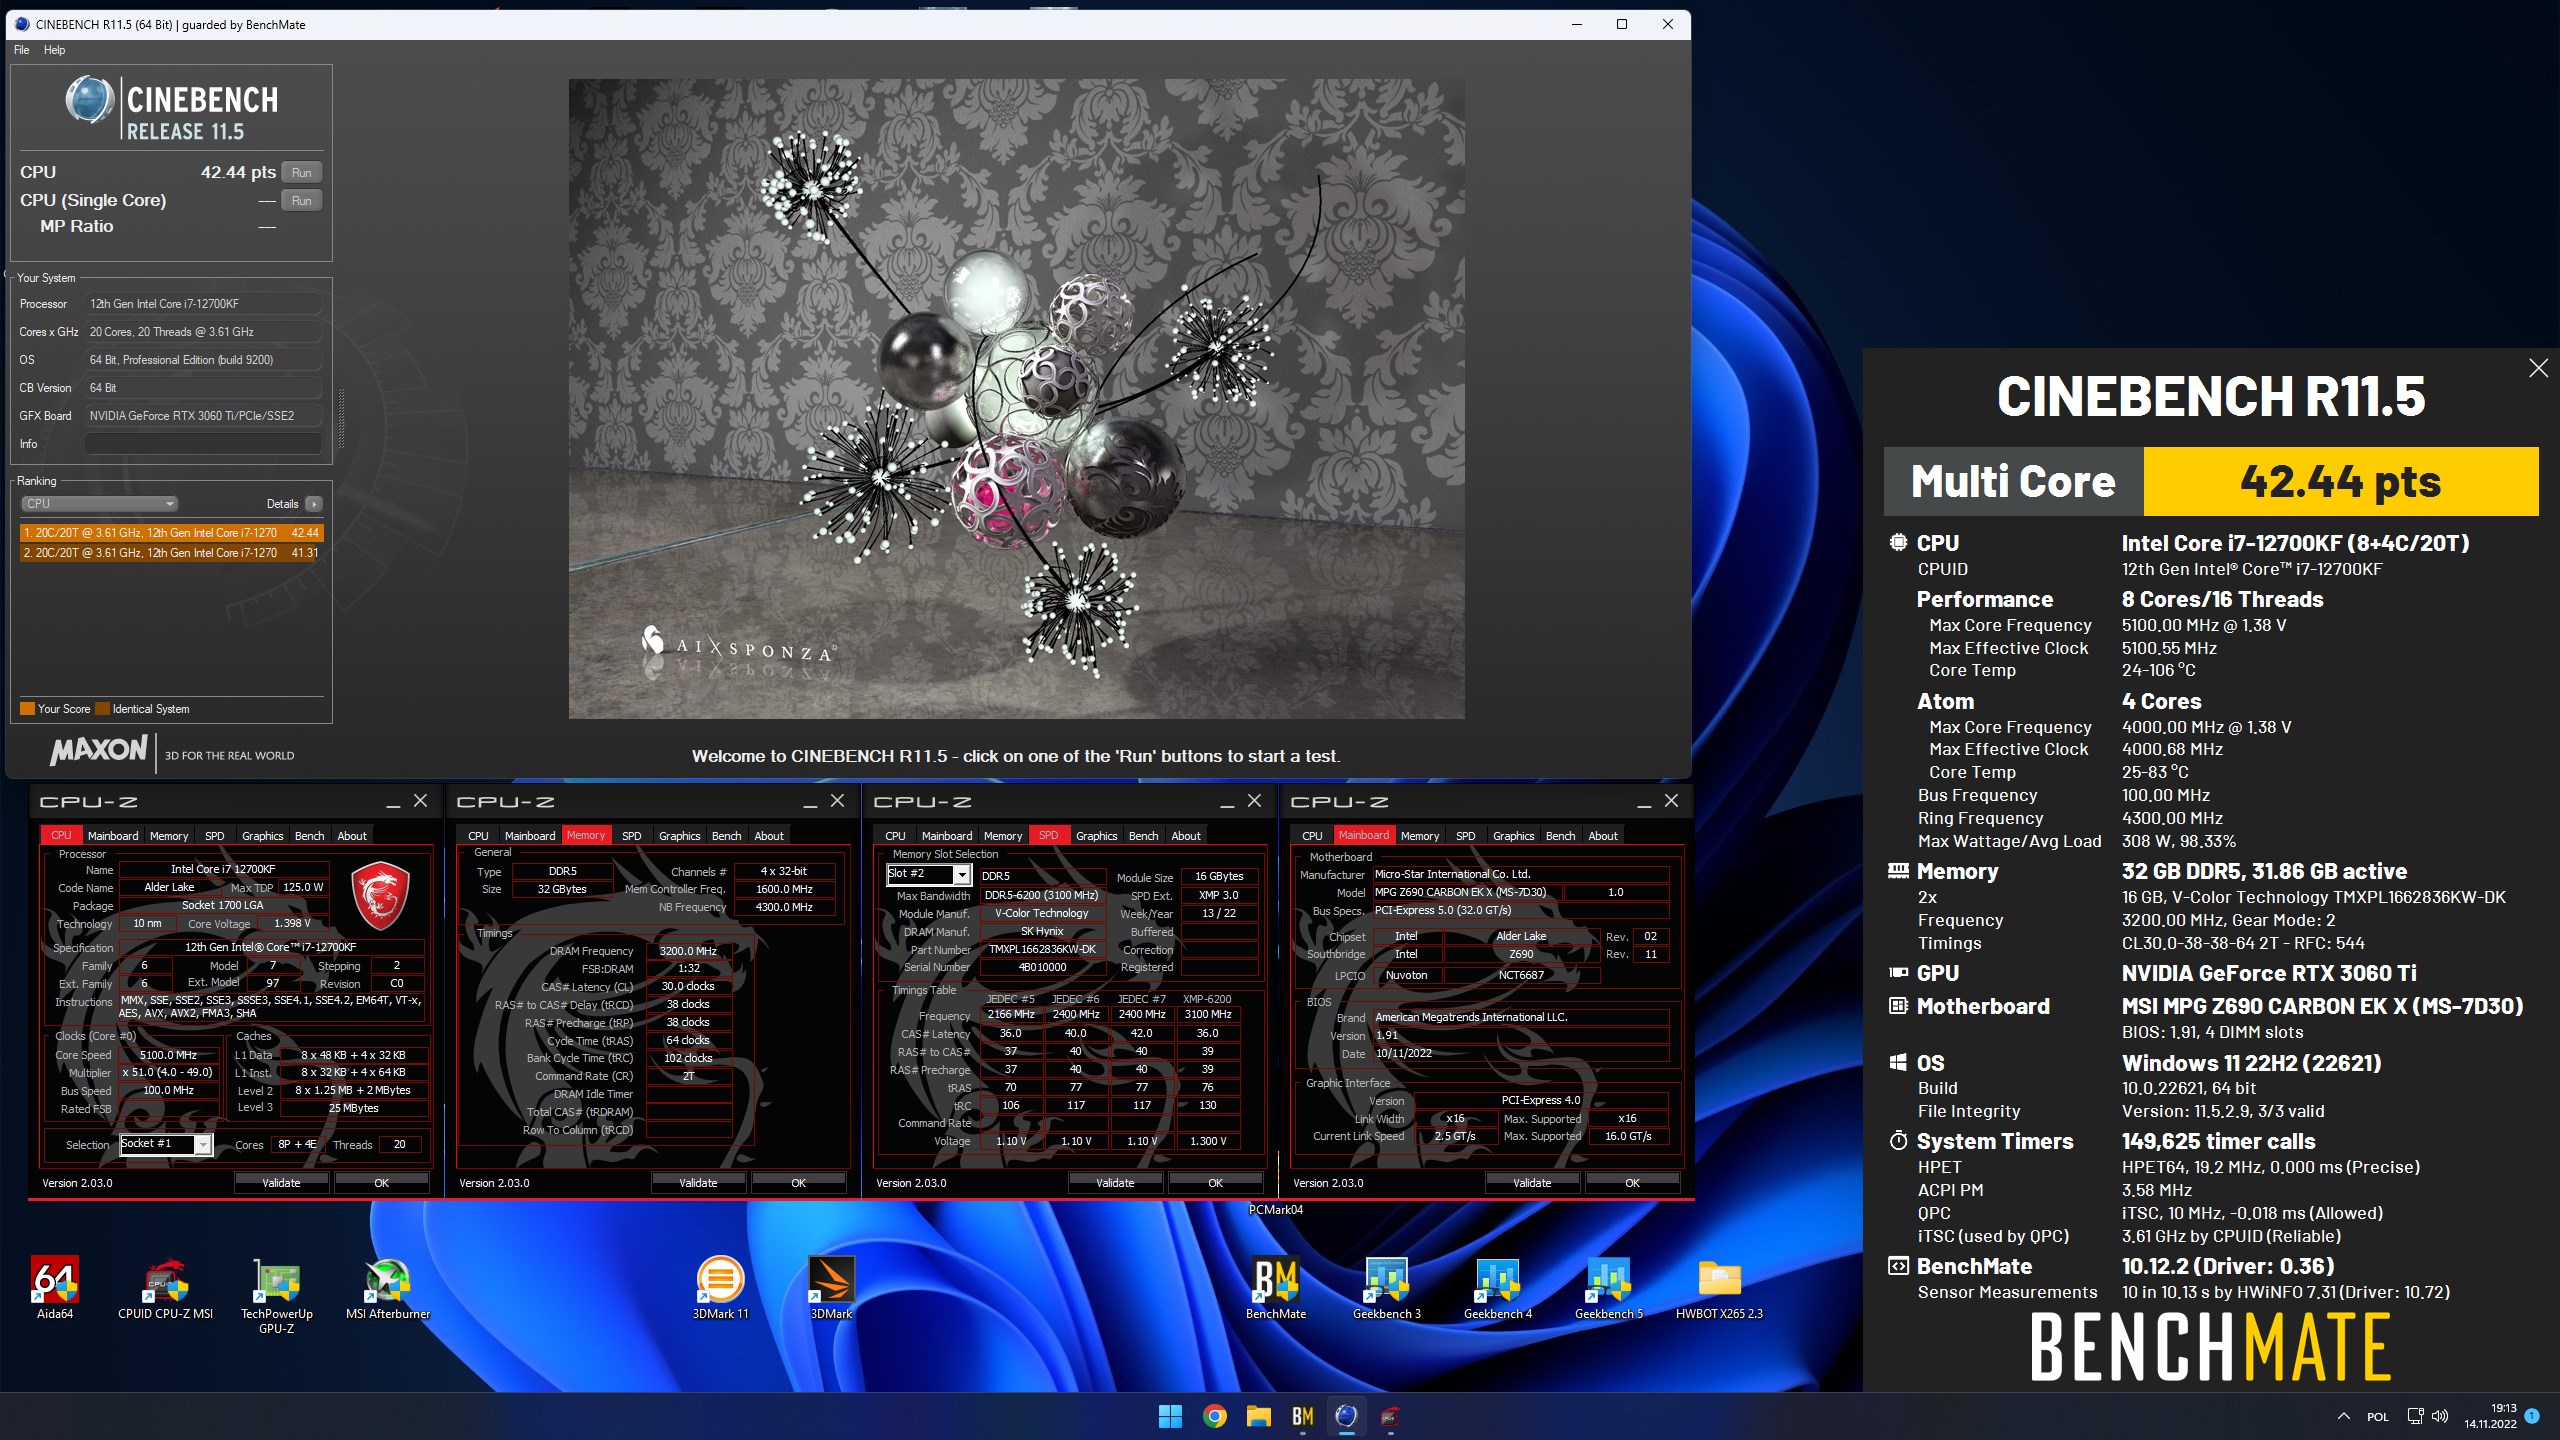Open the Graphics tab in third CPU-Z window

[x=1096, y=836]
